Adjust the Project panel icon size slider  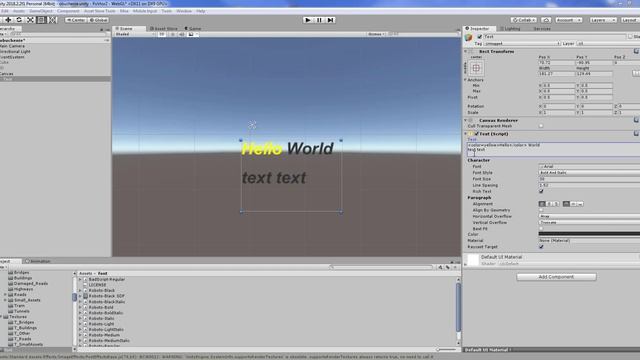447,349
